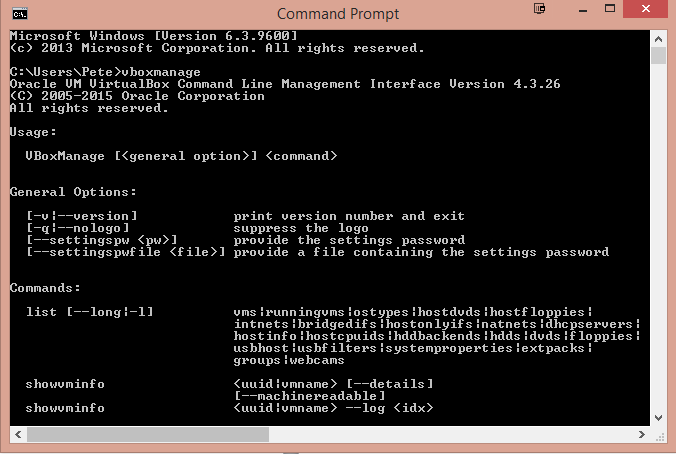Click the '[--settingspwfile <file>]' option text
This screenshot has height=454, width=676.
125,252
